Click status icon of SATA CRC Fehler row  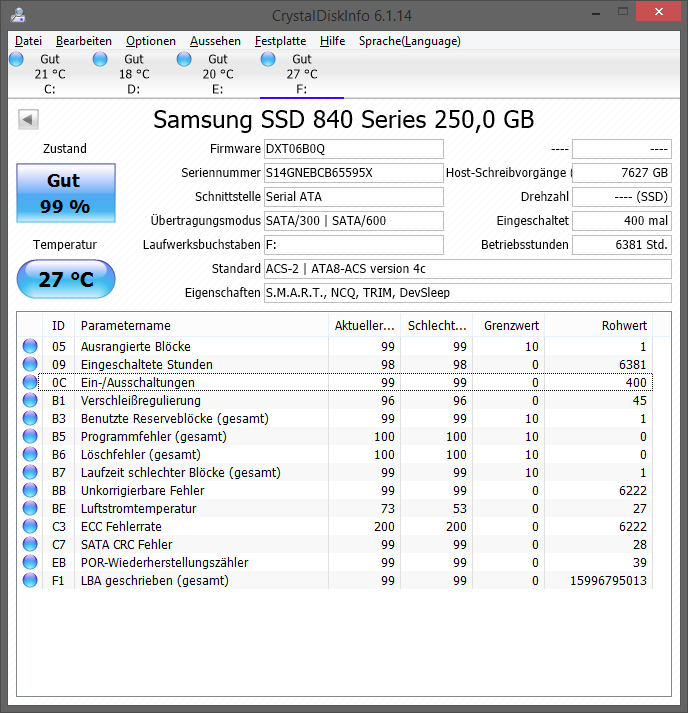30,544
